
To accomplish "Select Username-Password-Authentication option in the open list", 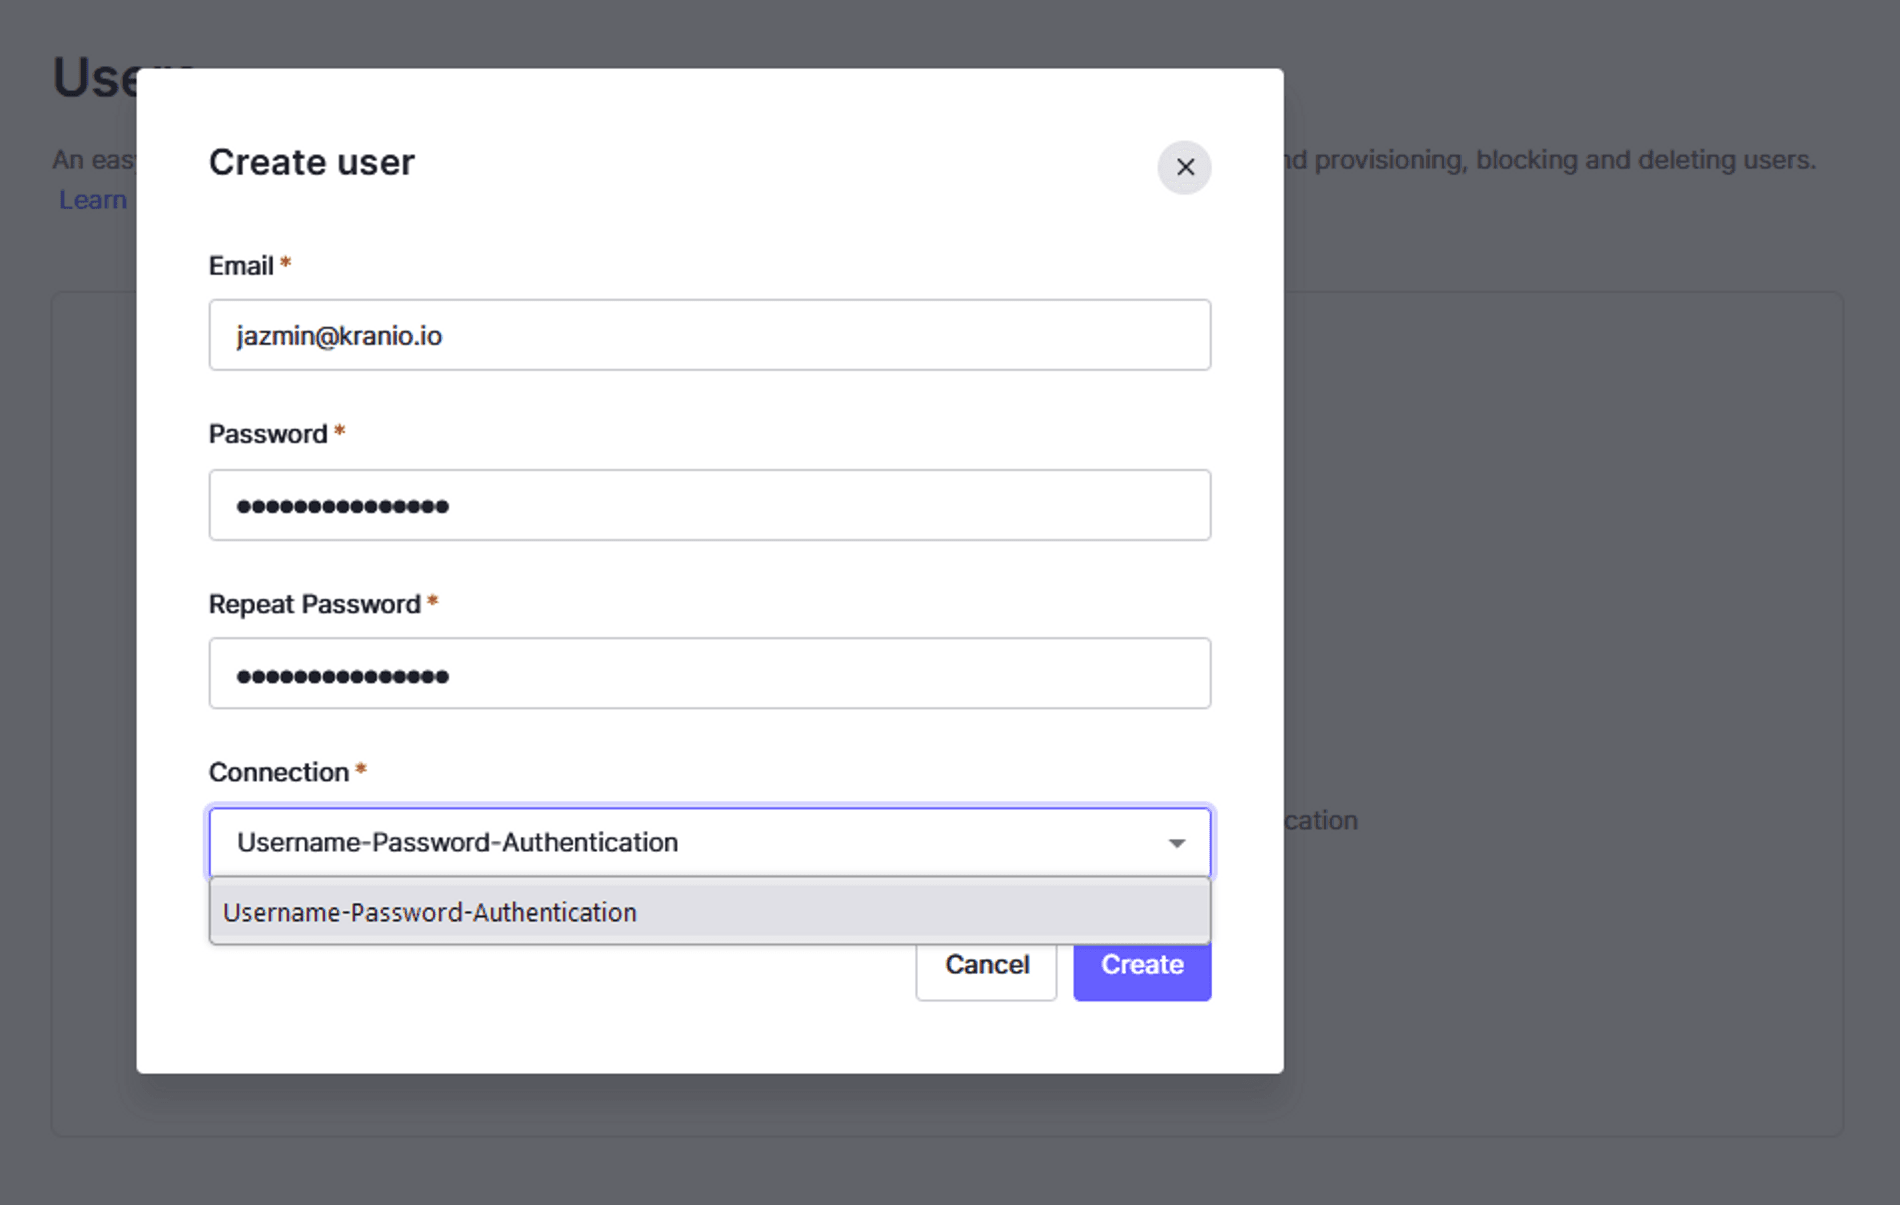I will [430, 912].
